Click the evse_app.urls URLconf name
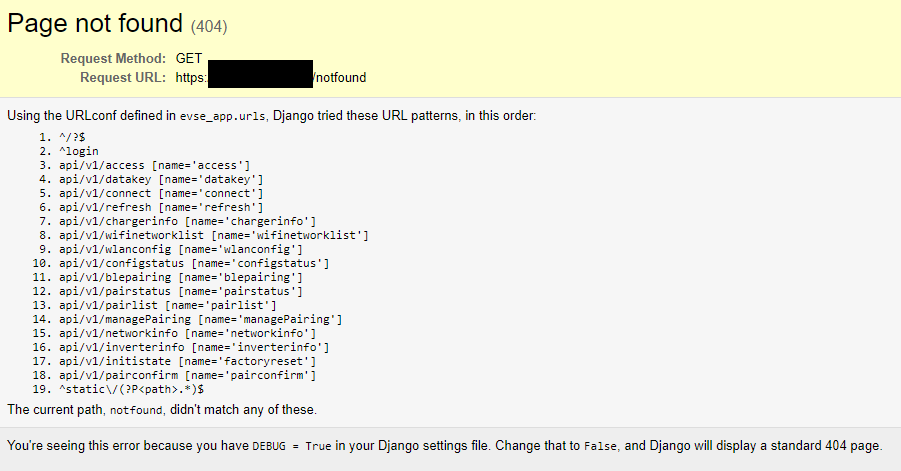 tap(223, 117)
